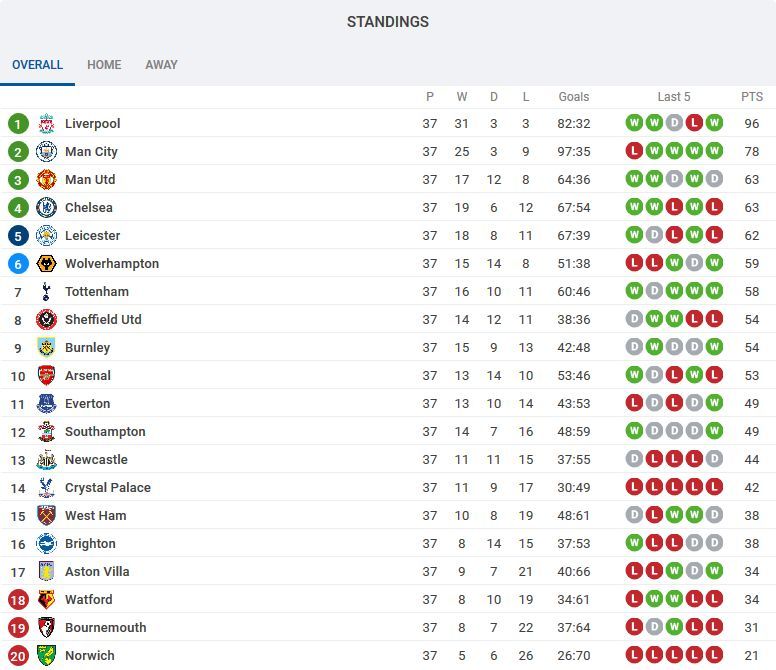Click the Liverpool club crest icon
The height and width of the screenshot is (670, 776).
point(46,124)
